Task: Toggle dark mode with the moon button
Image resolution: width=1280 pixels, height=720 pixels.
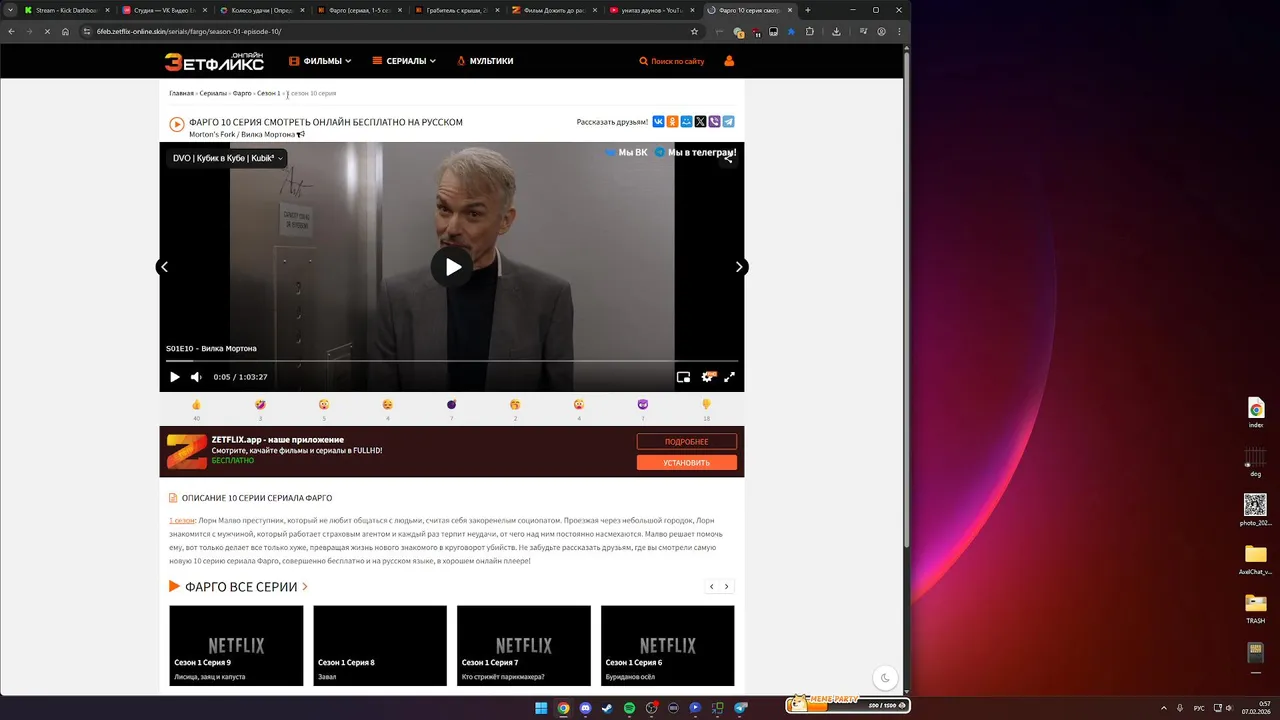Action: 885,678
